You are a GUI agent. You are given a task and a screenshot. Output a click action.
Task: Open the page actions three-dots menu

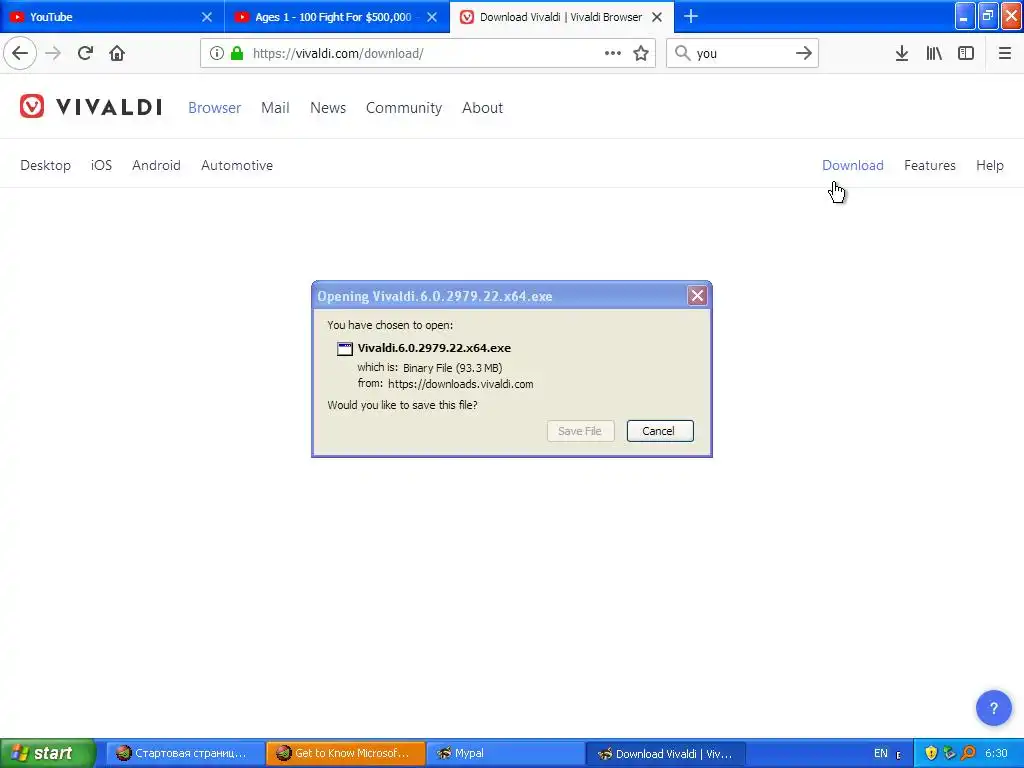pyautogui.click(x=613, y=53)
